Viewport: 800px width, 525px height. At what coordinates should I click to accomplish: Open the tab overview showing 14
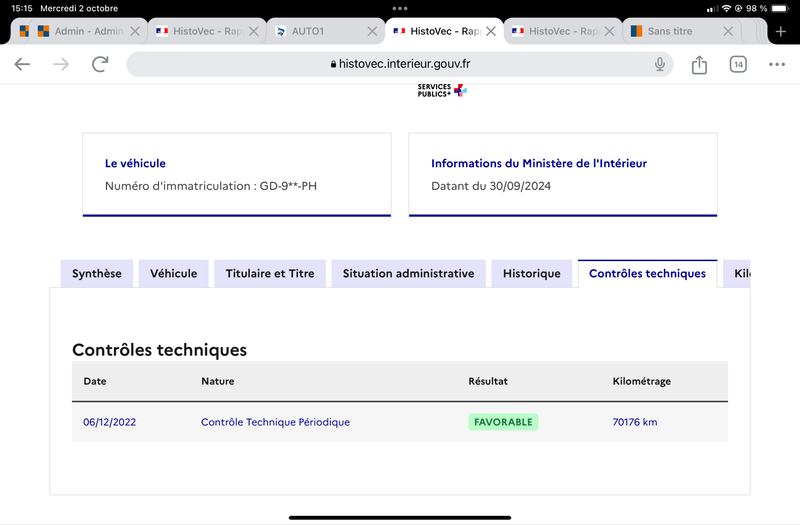tap(738, 64)
